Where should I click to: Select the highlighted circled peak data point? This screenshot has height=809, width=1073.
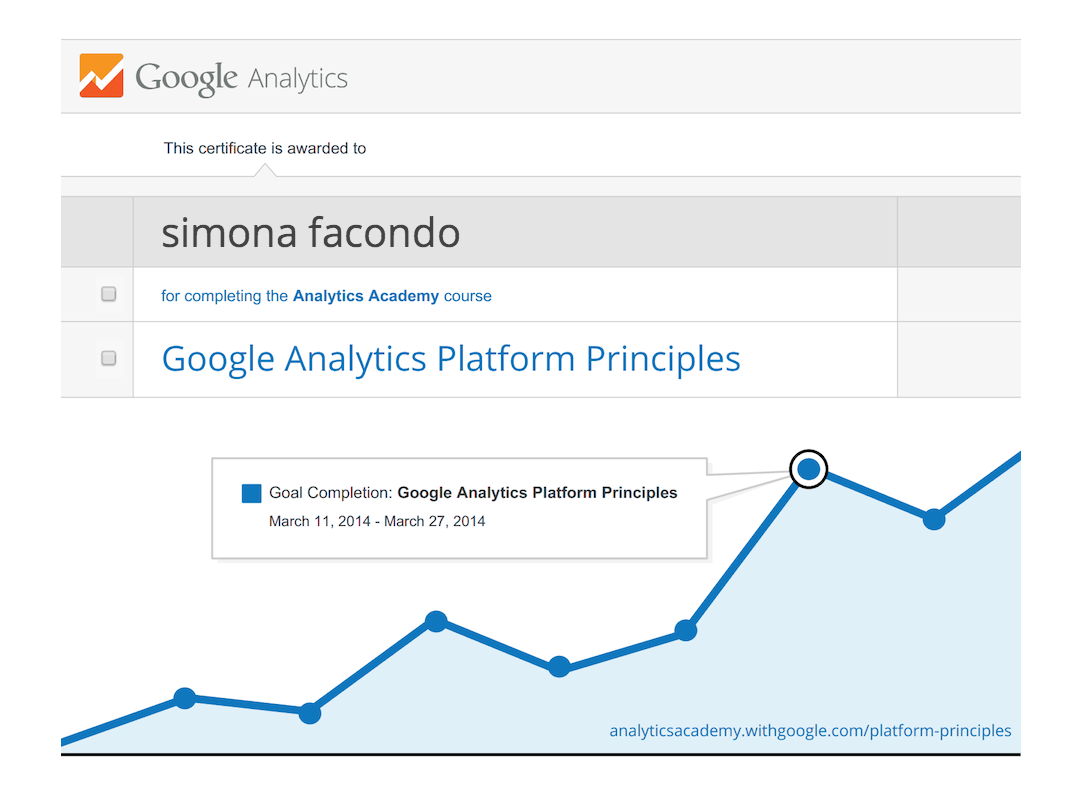[x=808, y=469]
